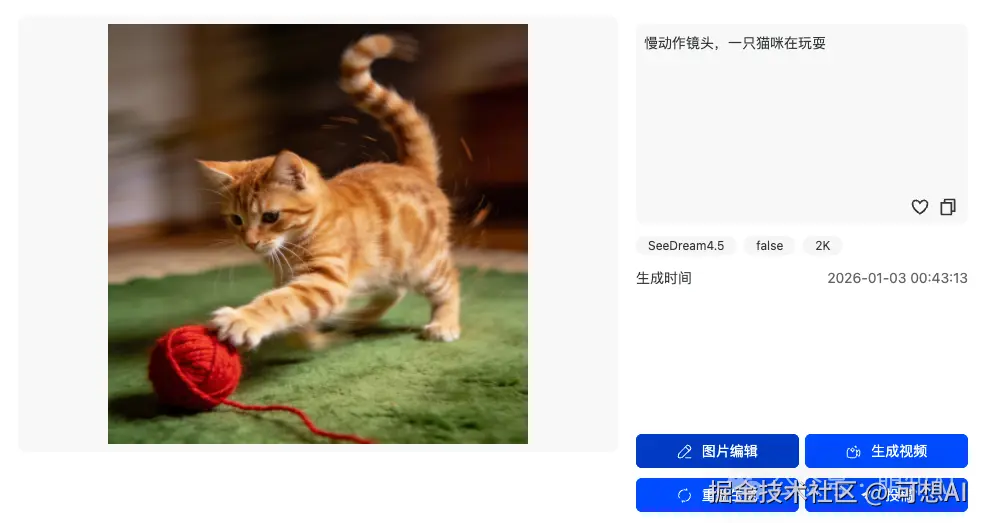
Task: Click the false parameter tag
Action: point(770,245)
